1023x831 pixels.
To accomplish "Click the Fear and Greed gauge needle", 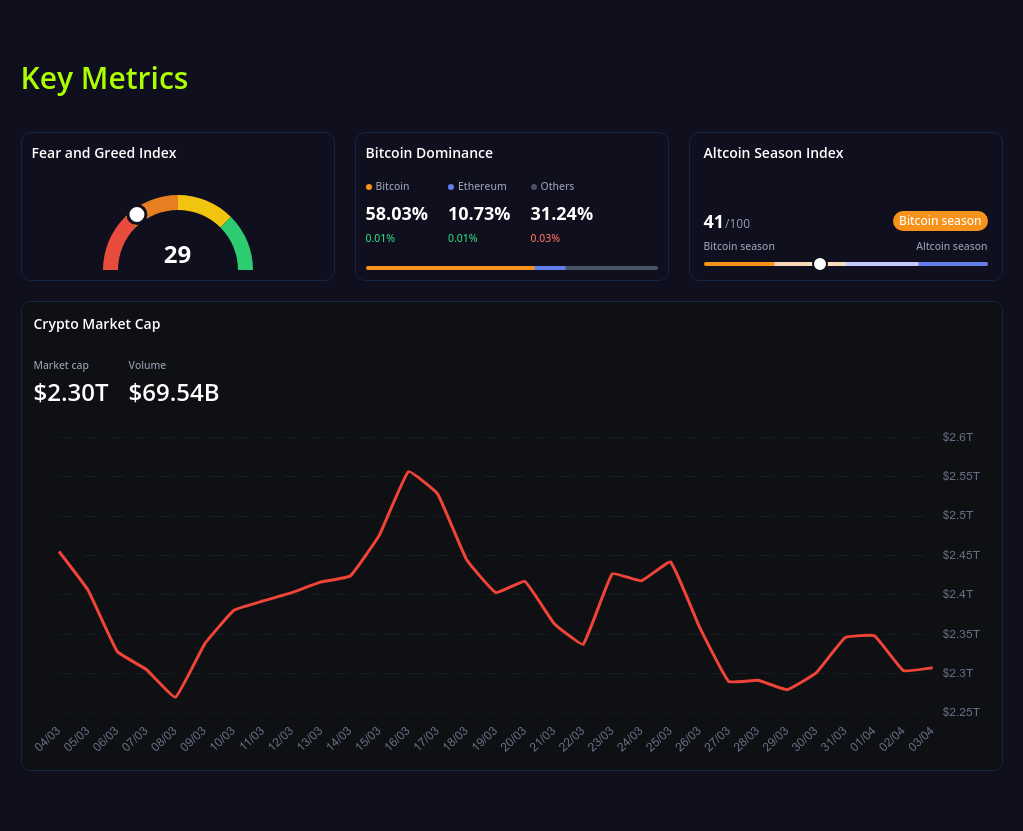I will click(x=136, y=213).
